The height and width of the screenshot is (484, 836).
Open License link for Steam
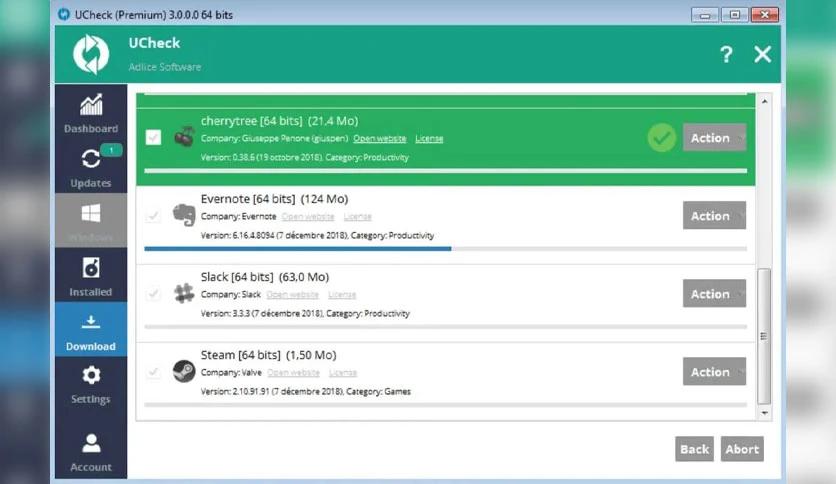(343, 373)
